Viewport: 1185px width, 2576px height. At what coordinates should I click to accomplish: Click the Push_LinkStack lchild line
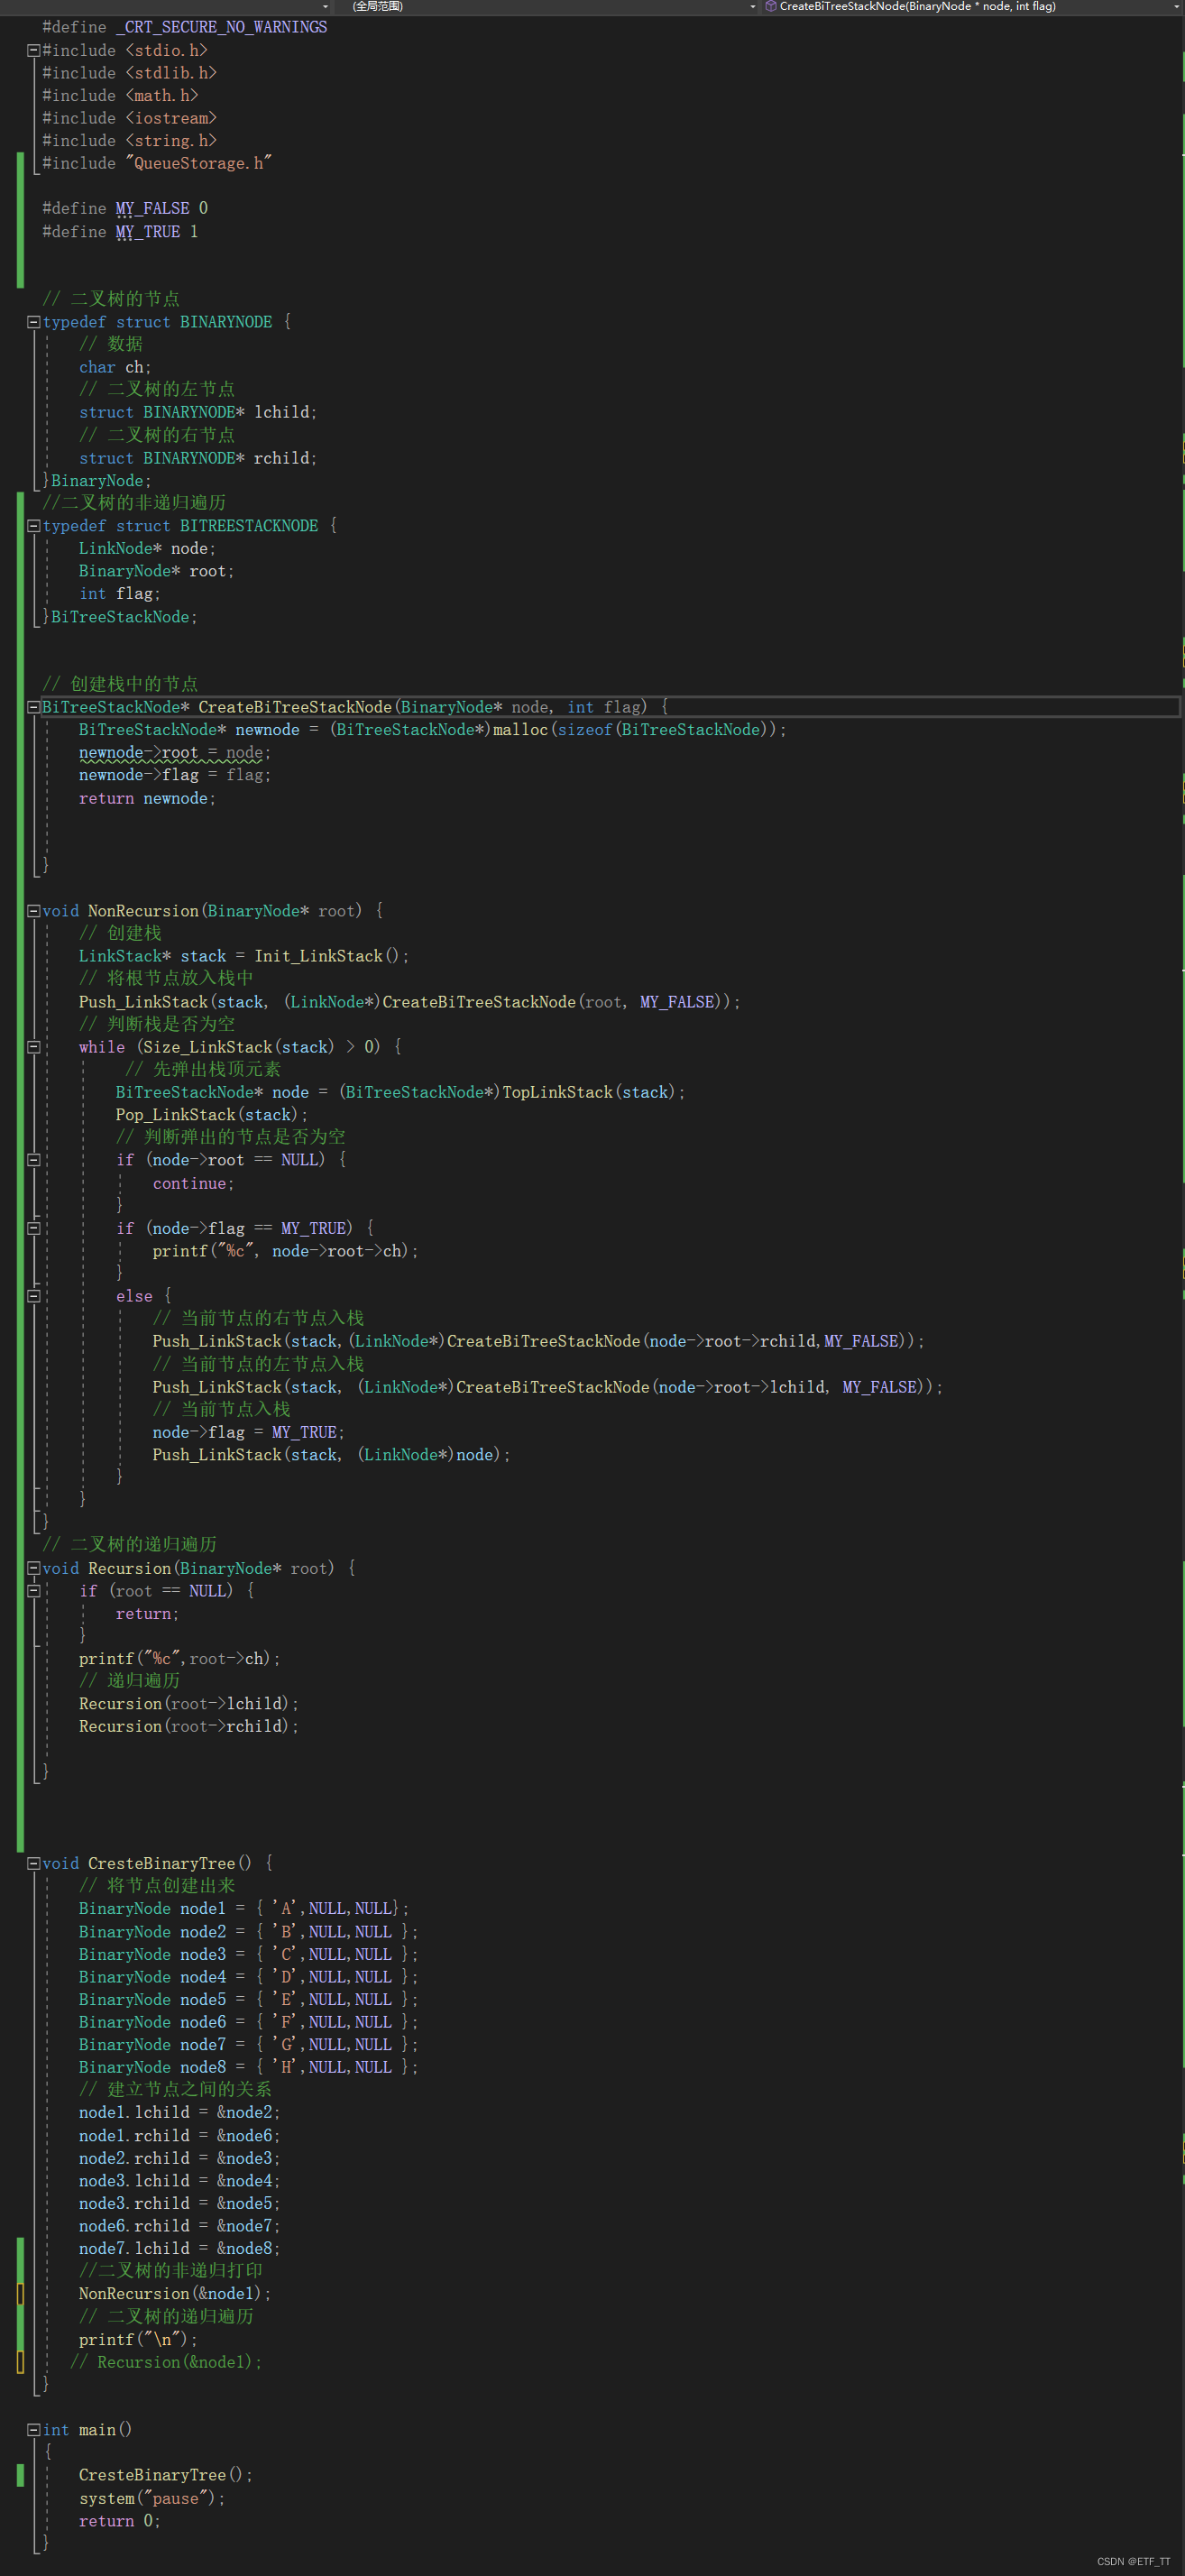click(548, 1387)
